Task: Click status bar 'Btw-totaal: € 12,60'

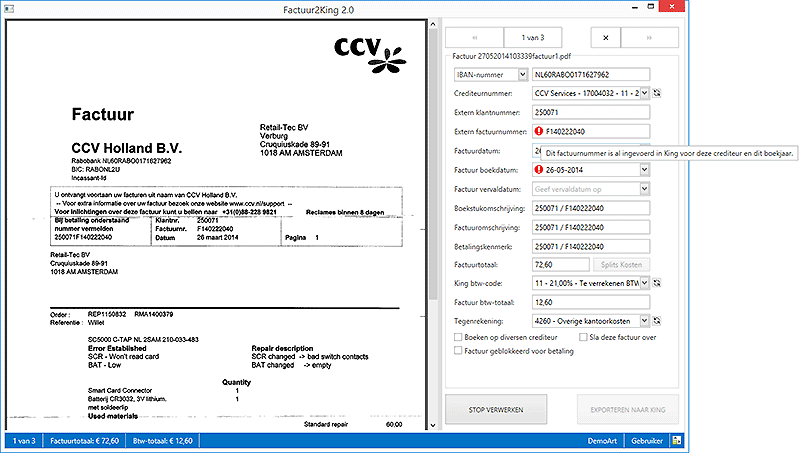Action: click(x=163, y=441)
